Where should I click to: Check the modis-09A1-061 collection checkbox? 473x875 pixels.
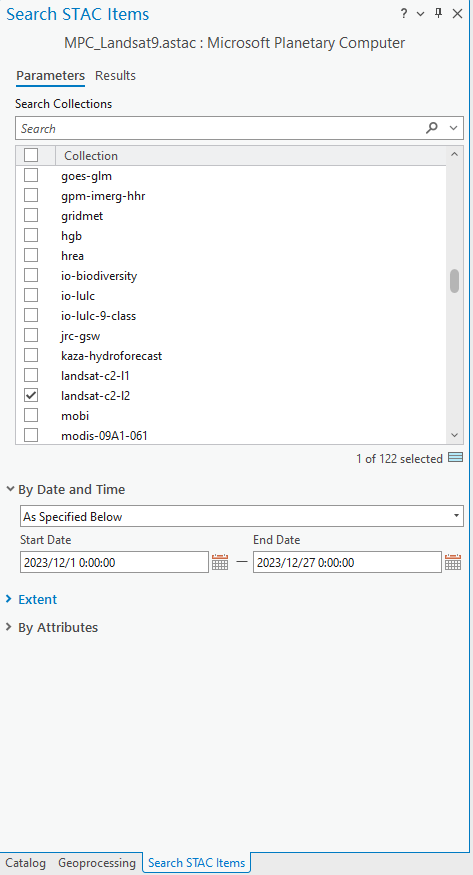[x=31, y=435]
